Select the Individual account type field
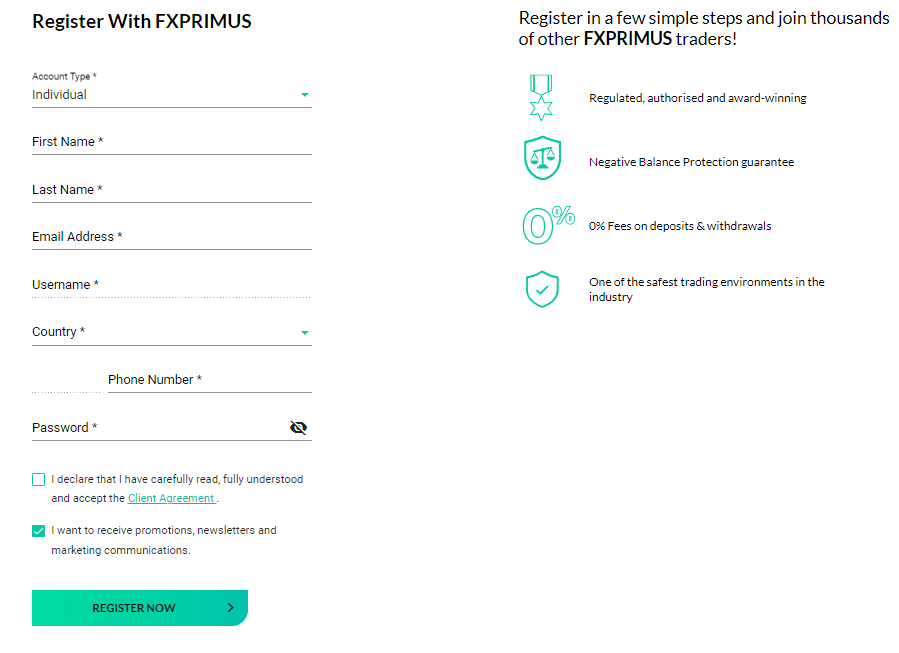The width and height of the screenshot is (899, 653). 171,95
